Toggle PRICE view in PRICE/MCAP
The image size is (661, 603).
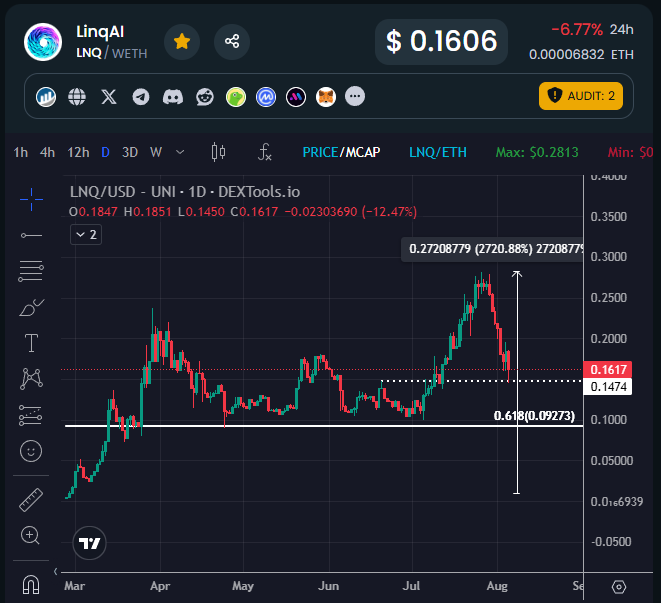pyautogui.click(x=320, y=152)
